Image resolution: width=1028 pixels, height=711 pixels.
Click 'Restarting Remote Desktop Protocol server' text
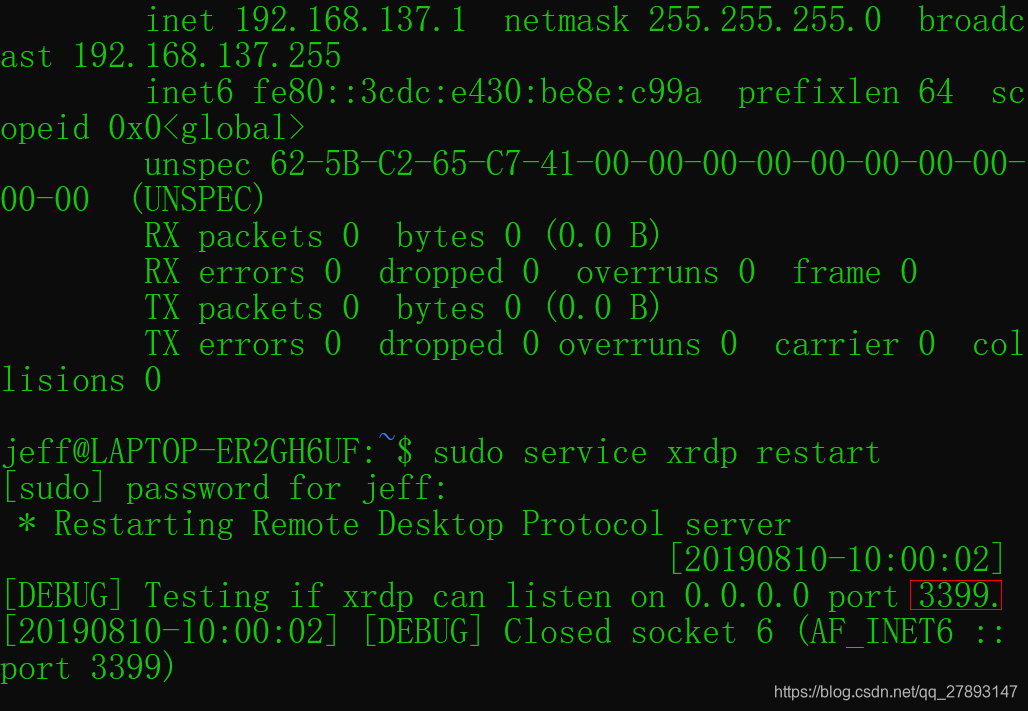[423, 524]
